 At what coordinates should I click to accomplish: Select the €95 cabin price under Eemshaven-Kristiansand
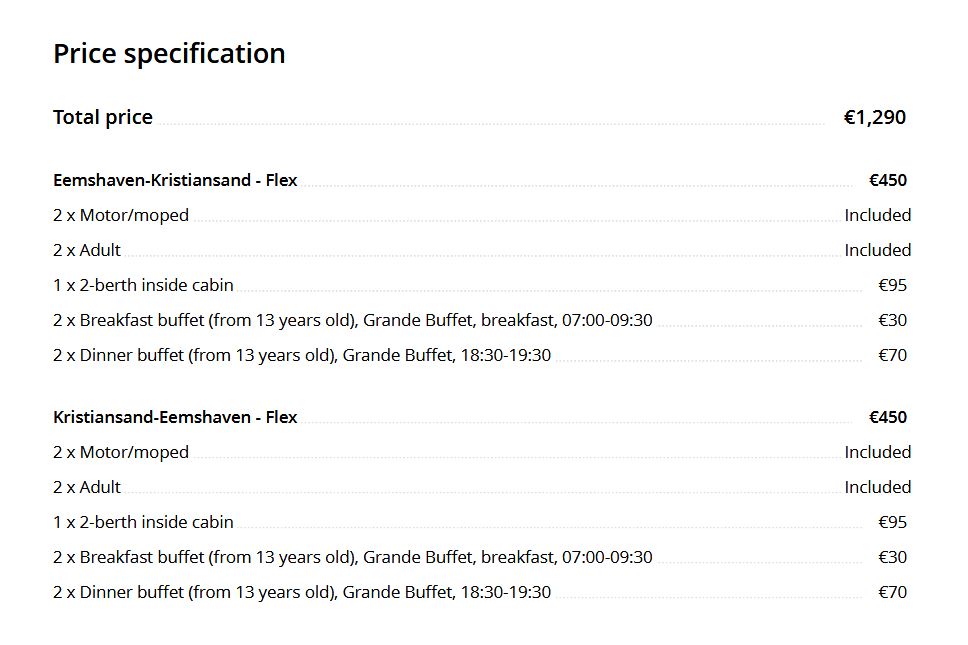click(x=892, y=286)
